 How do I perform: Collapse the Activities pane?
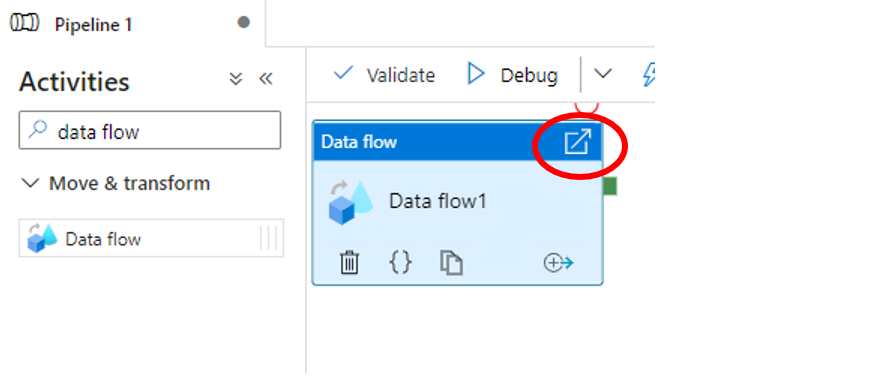click(x=266, y=79)
